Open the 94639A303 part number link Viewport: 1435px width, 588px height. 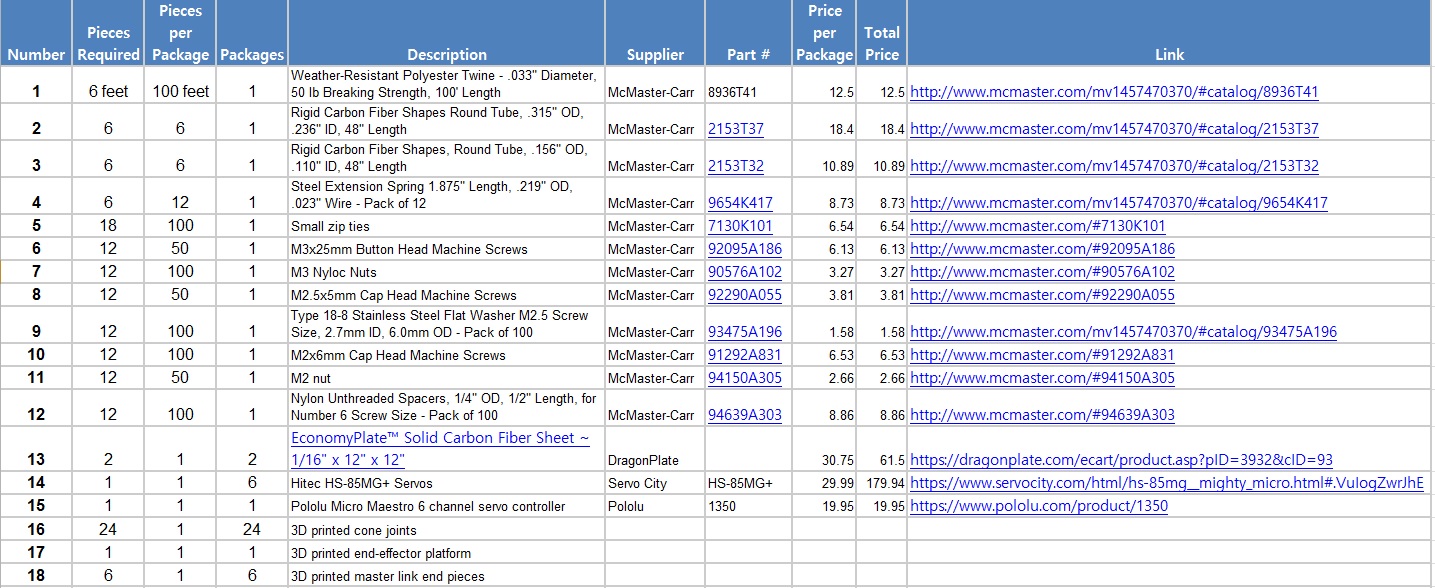pos(745,415)
